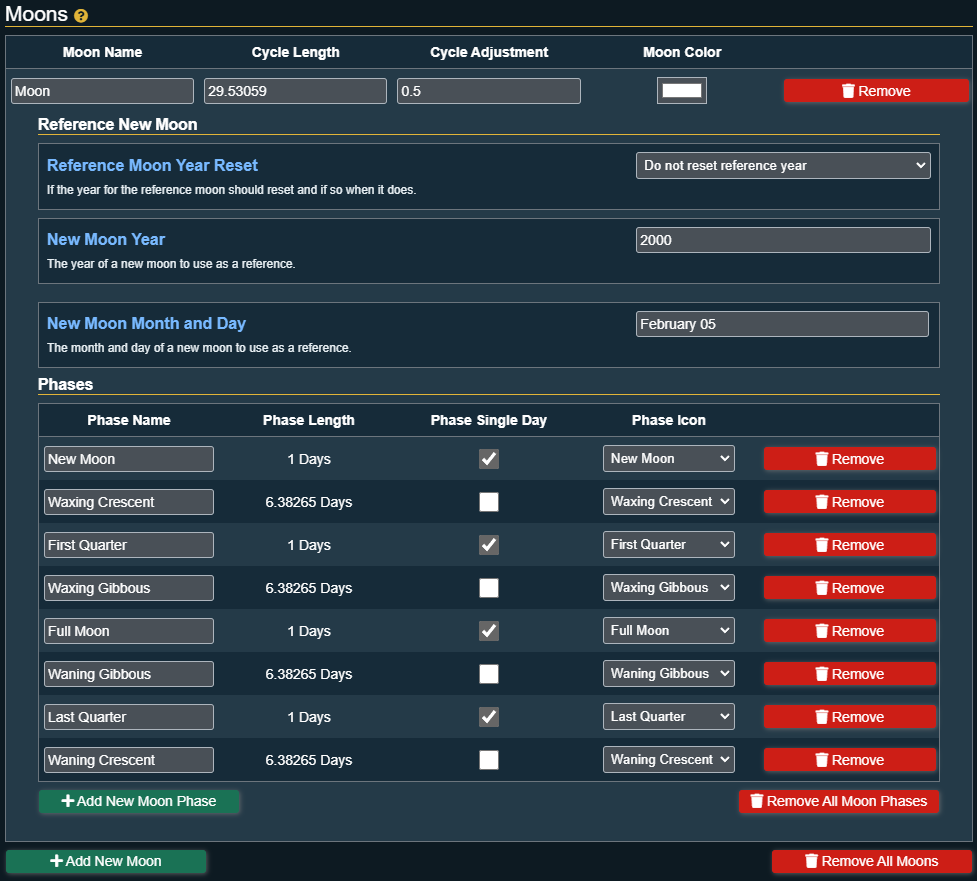977x881 pixels.
Task: Click trash icon on Remove All Moons
Action: pyautogui.click(x=812, y=861)
